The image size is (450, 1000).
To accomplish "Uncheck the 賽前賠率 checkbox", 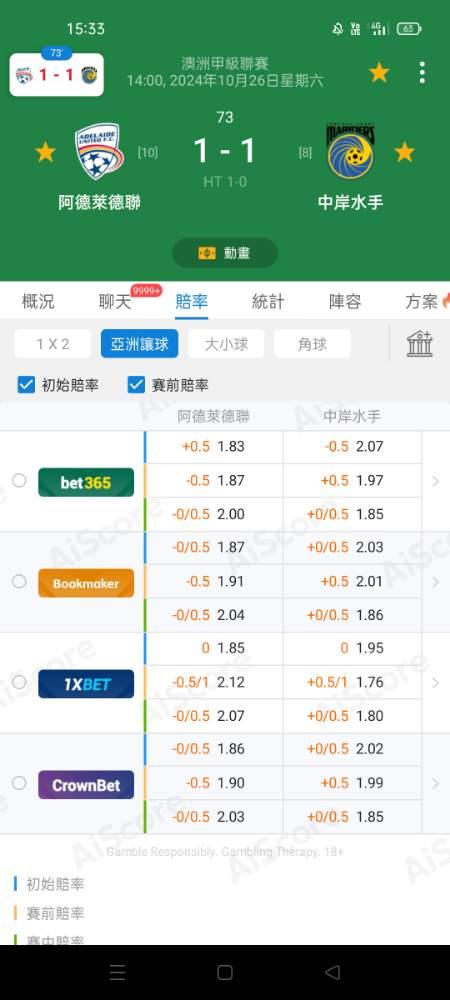I will [136, 385].
